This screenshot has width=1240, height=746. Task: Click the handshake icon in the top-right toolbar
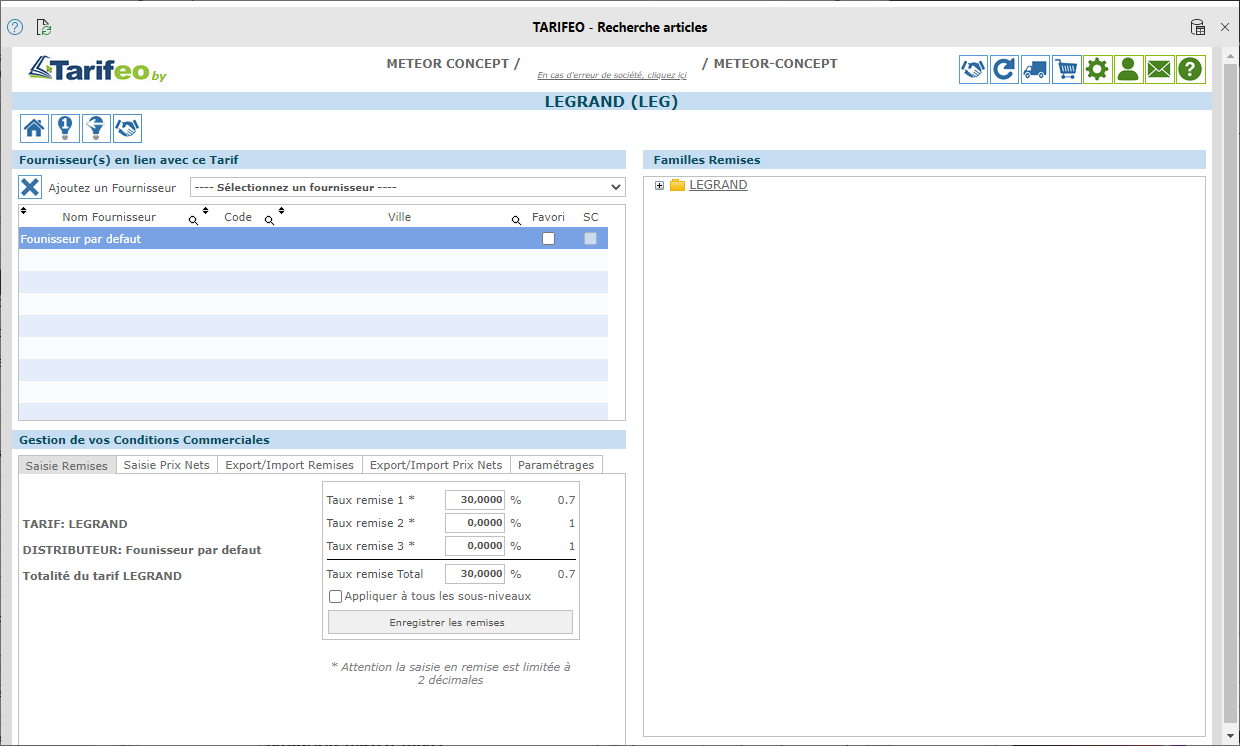pos(973,70)
